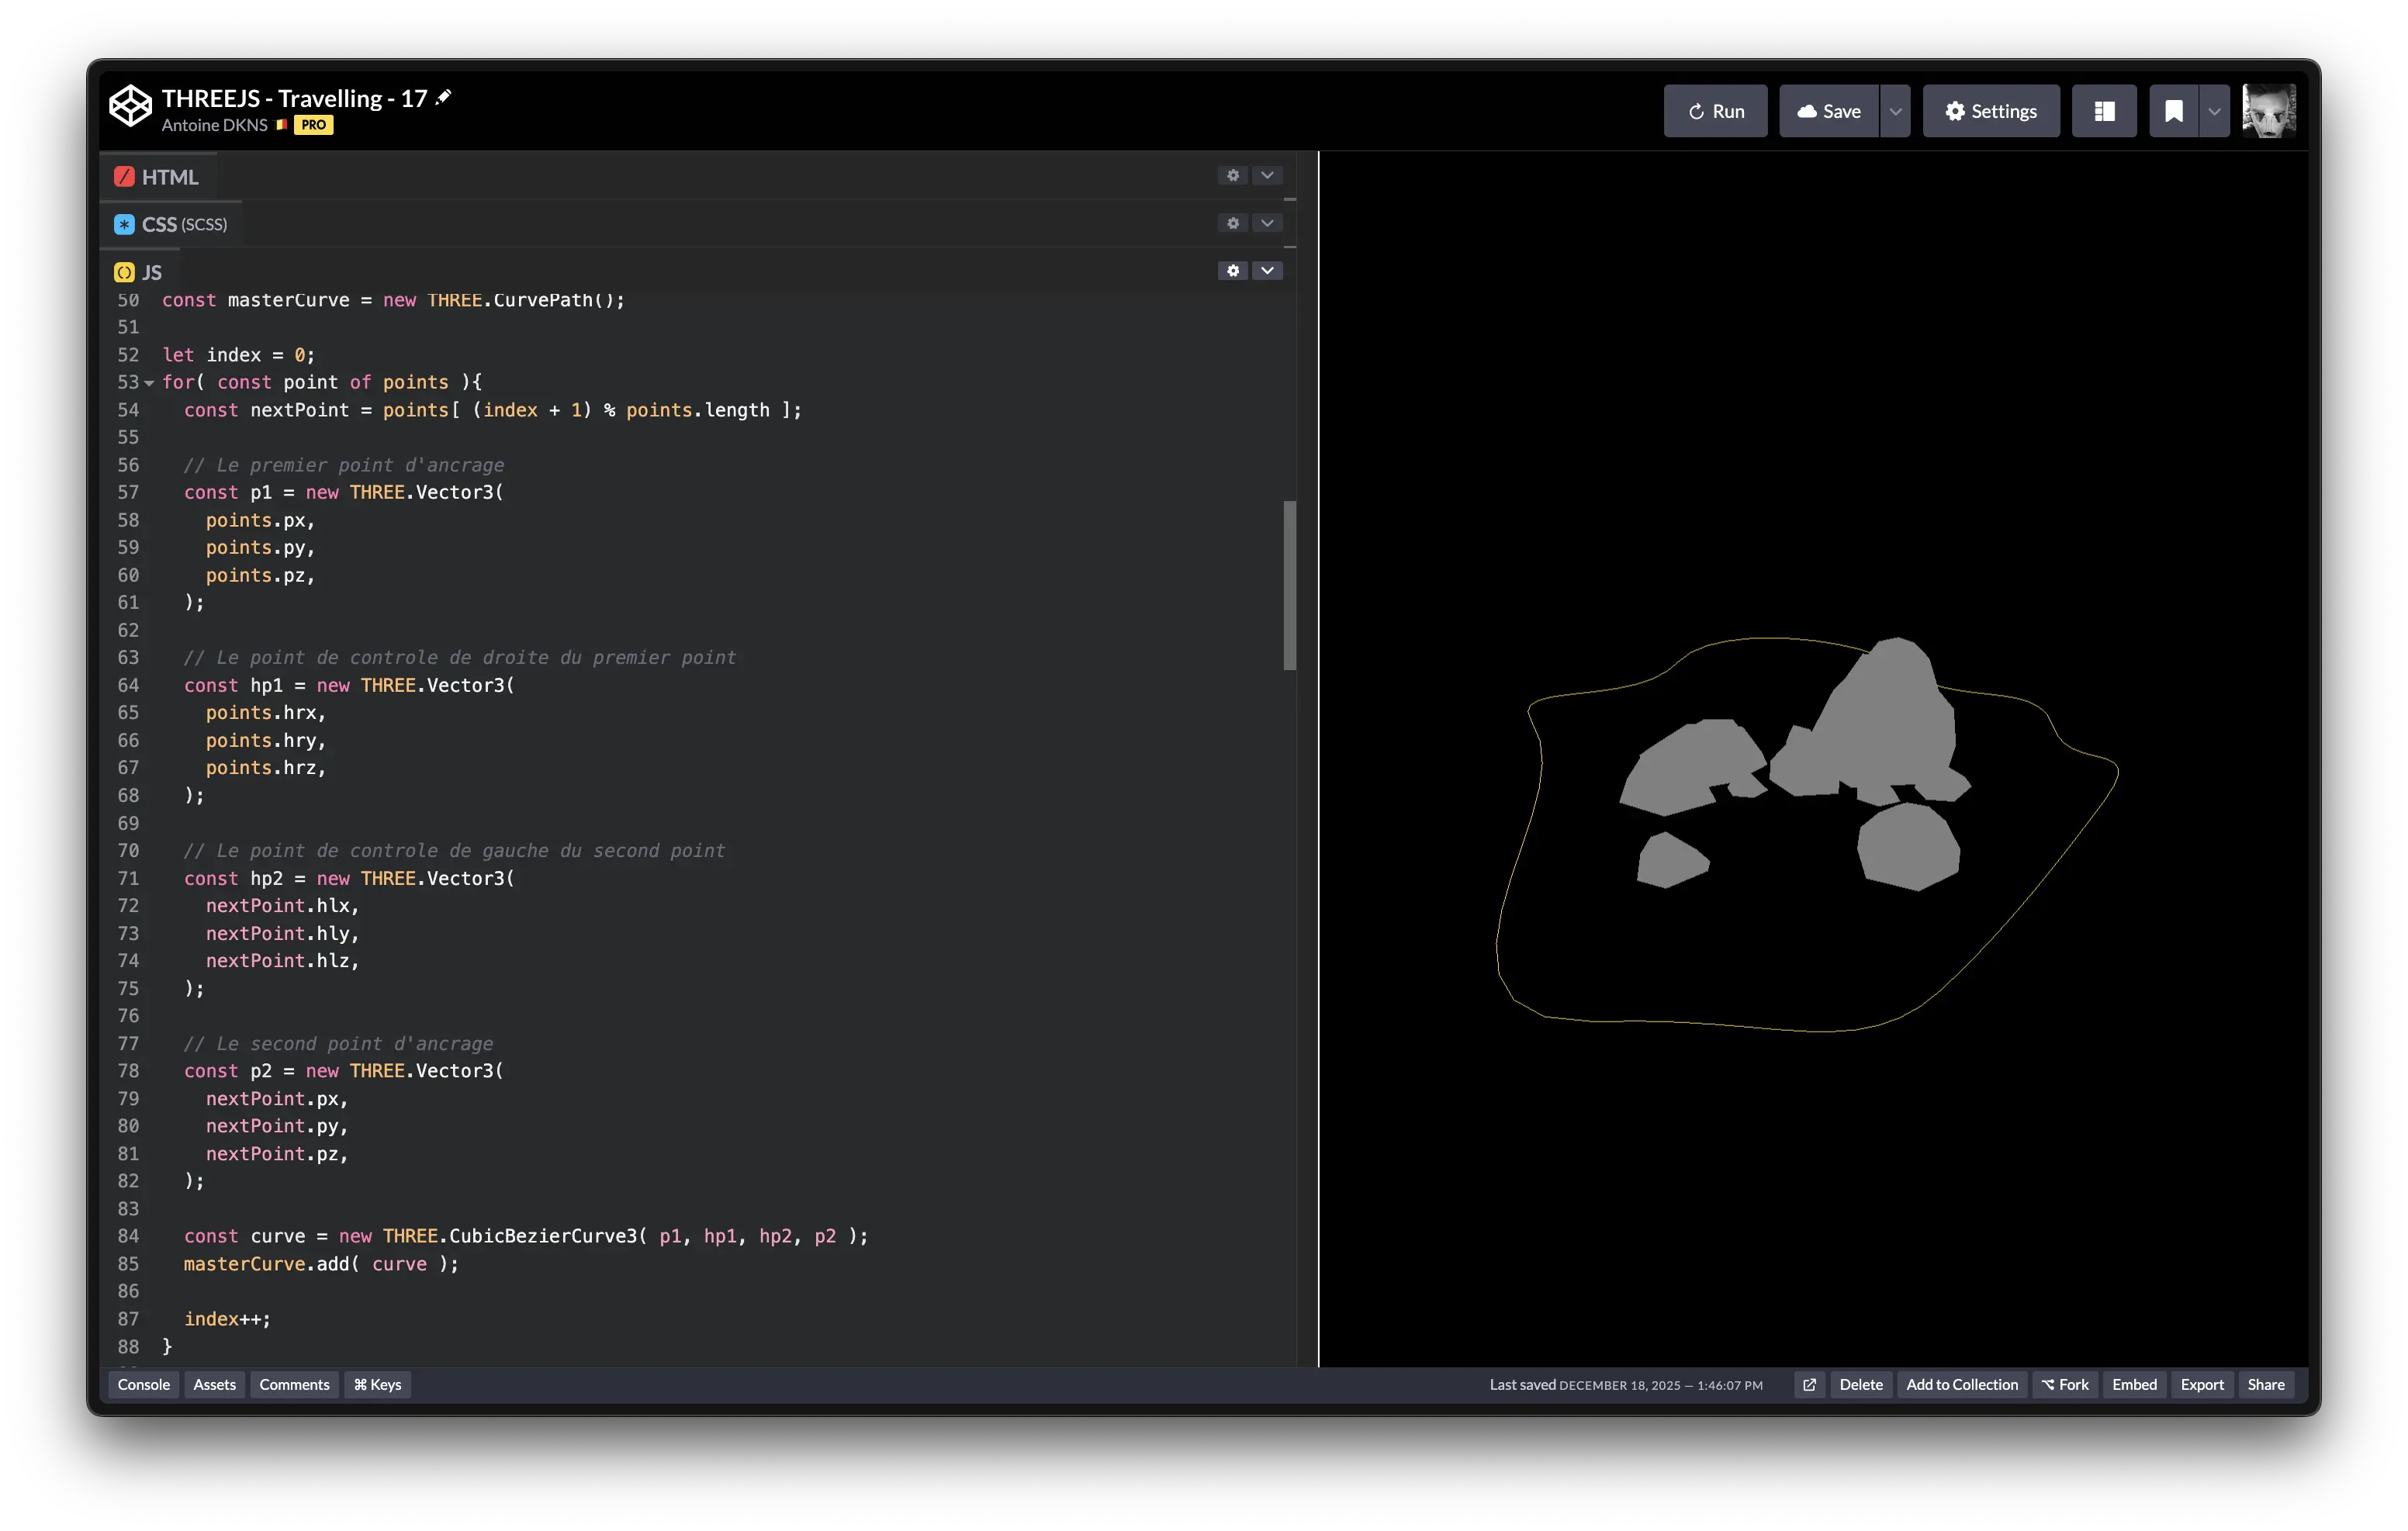
Task: Expand the JS editor chevron menu
Action: [1267, 271]
